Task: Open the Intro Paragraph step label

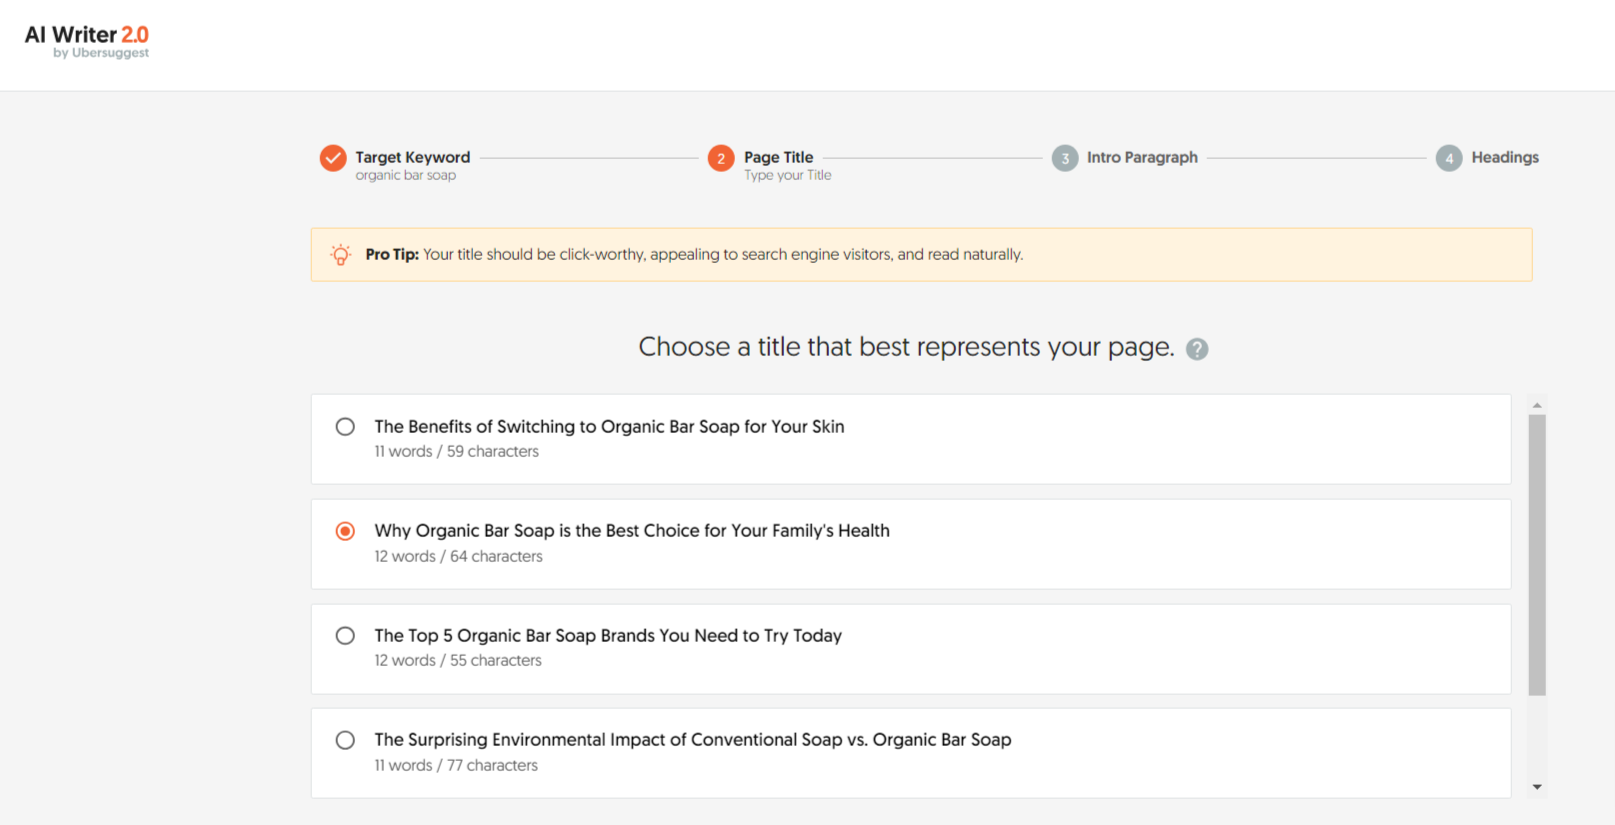Action: click(x=1142, y=157)
